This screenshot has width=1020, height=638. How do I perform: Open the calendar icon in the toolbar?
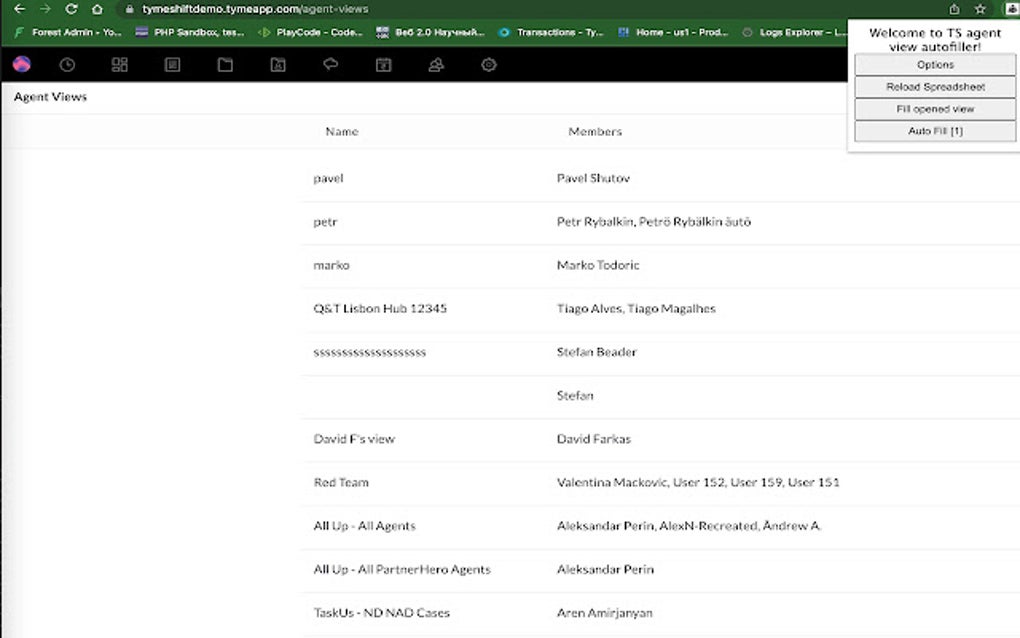coord(383,64)
